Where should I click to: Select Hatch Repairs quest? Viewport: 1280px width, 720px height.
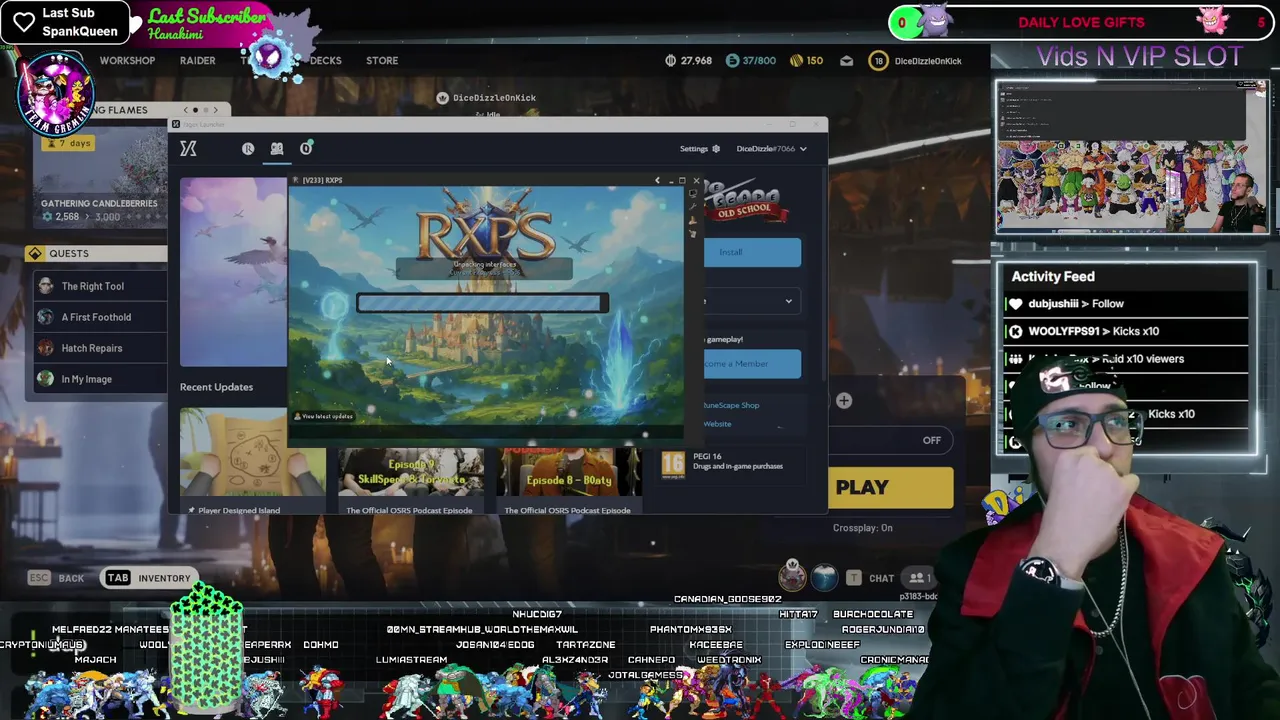click(x=98, y=348)
